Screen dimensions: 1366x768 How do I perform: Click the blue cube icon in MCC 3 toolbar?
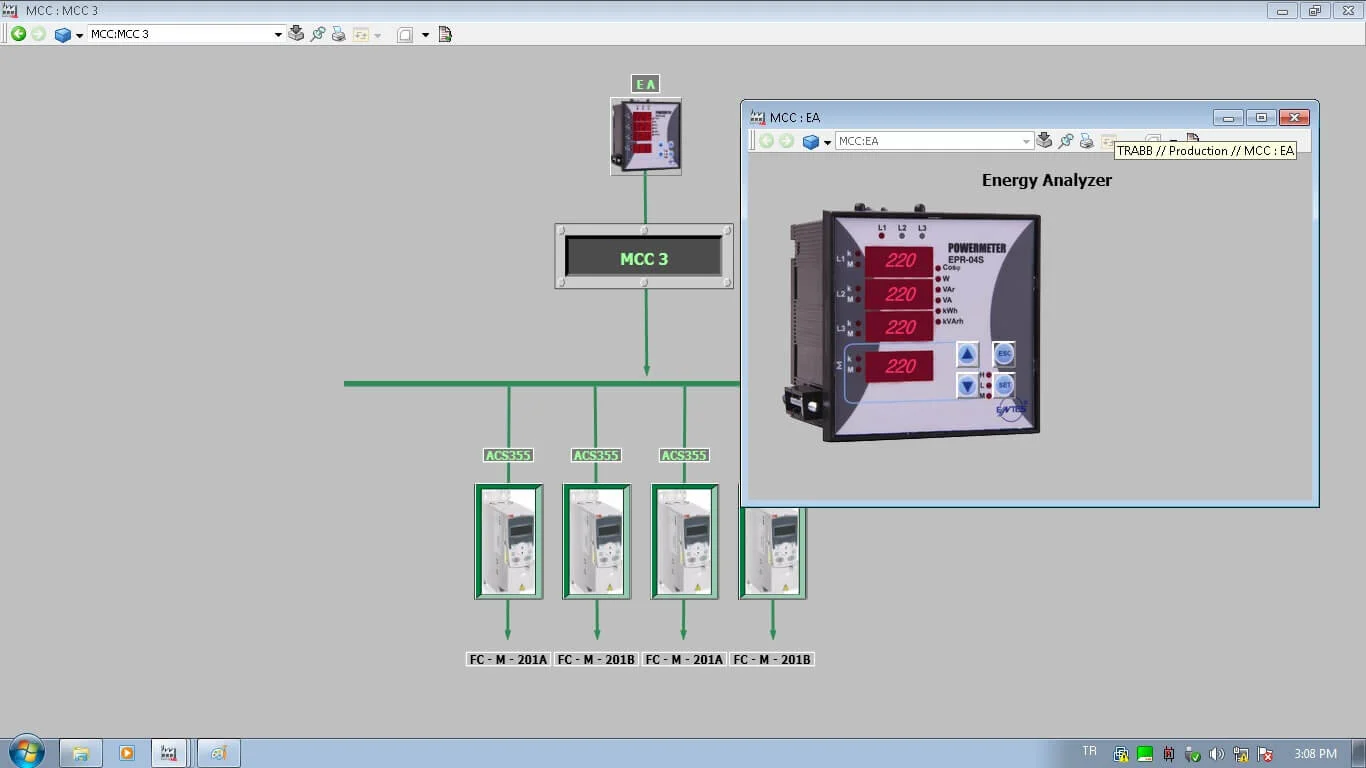tap(63, 35)
